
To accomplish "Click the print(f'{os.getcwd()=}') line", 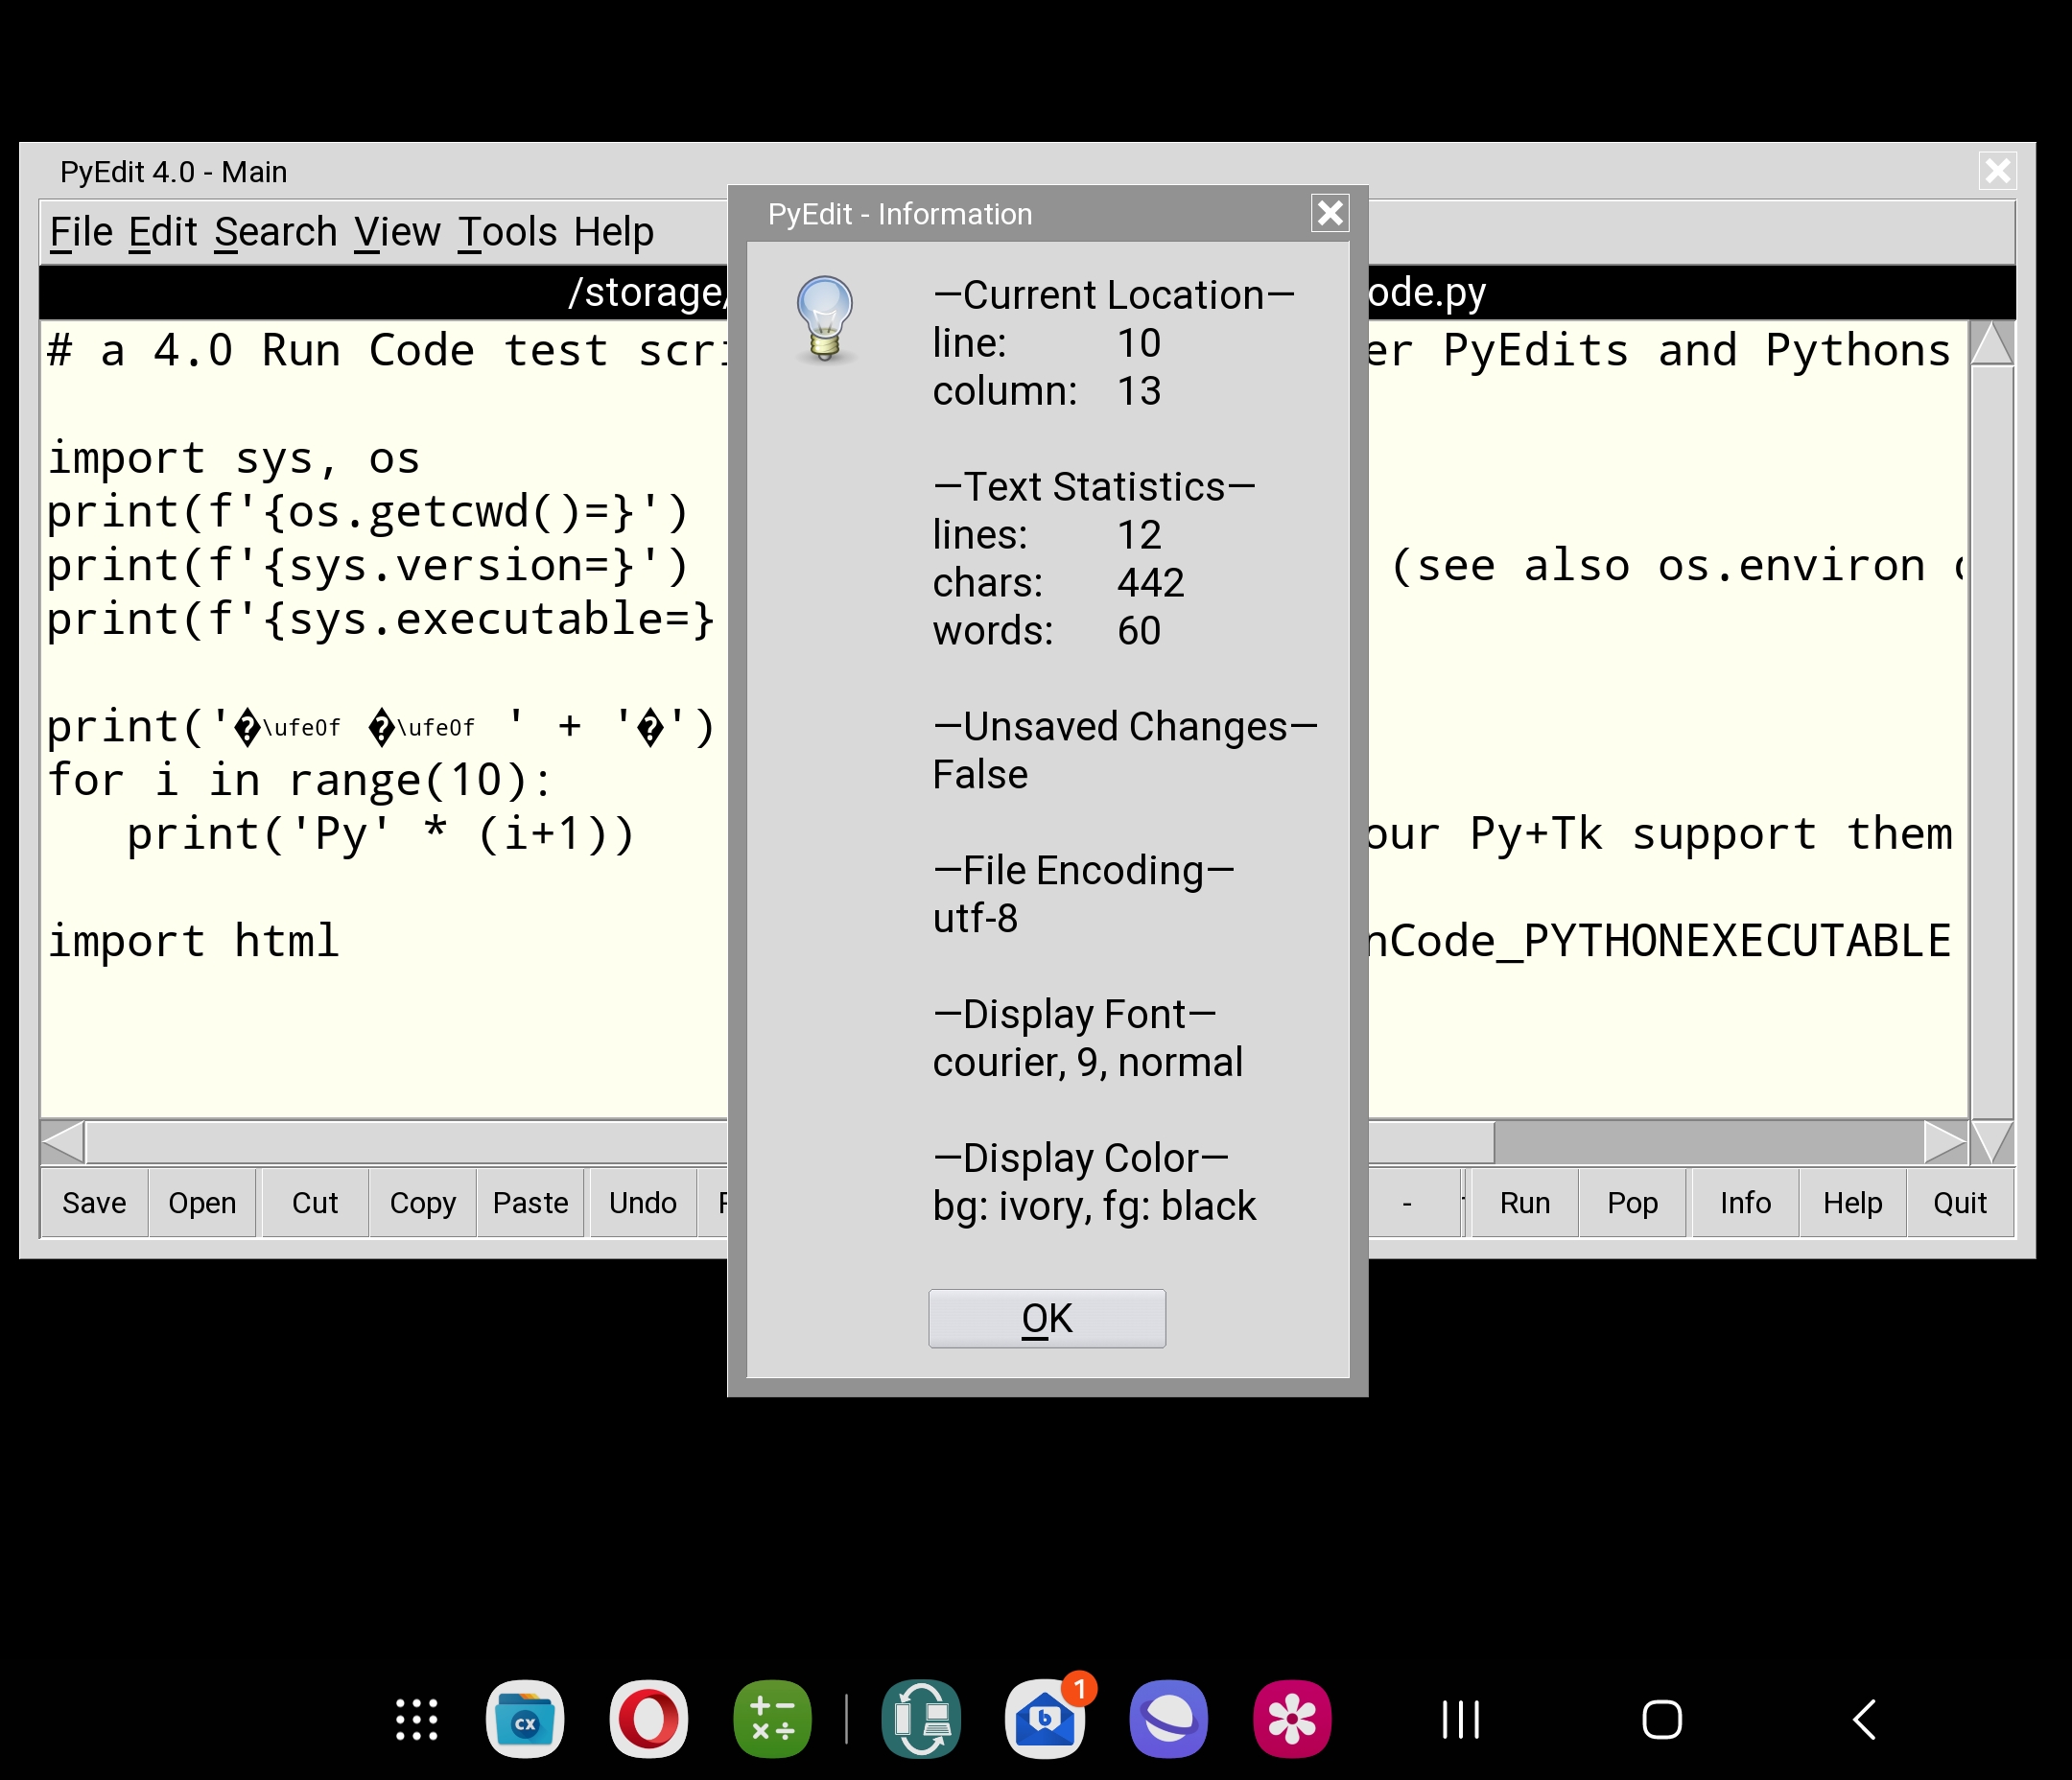I will tap(368, 512).
